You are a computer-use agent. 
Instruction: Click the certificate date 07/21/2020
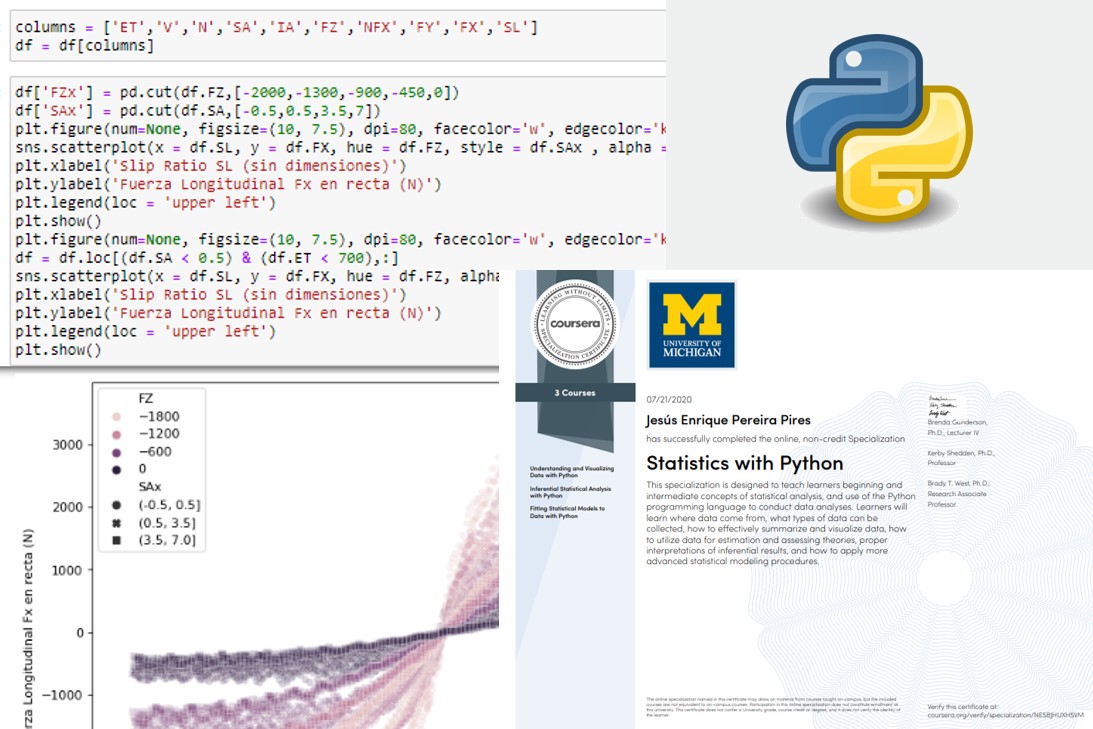coord(668,399)
